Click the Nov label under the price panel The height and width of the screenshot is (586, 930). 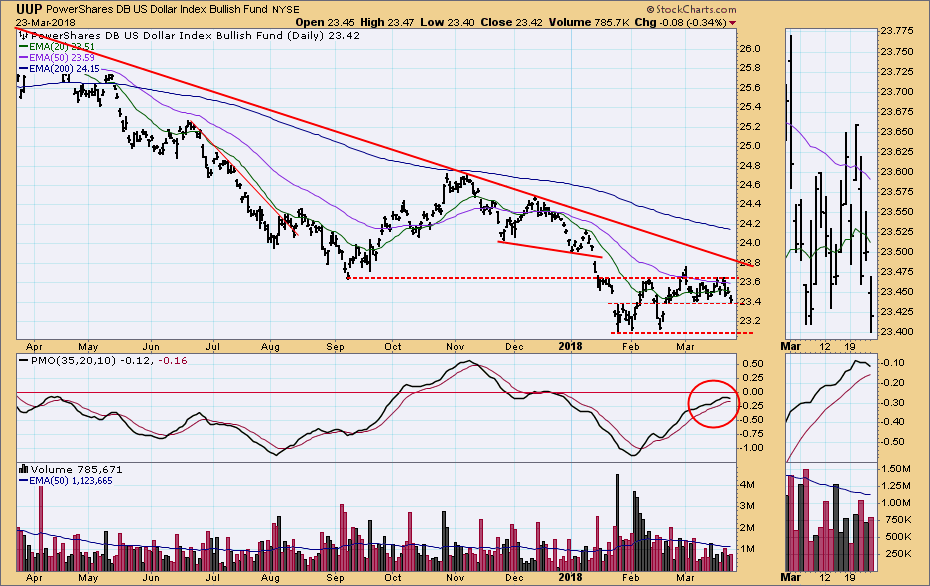point(455,346)
